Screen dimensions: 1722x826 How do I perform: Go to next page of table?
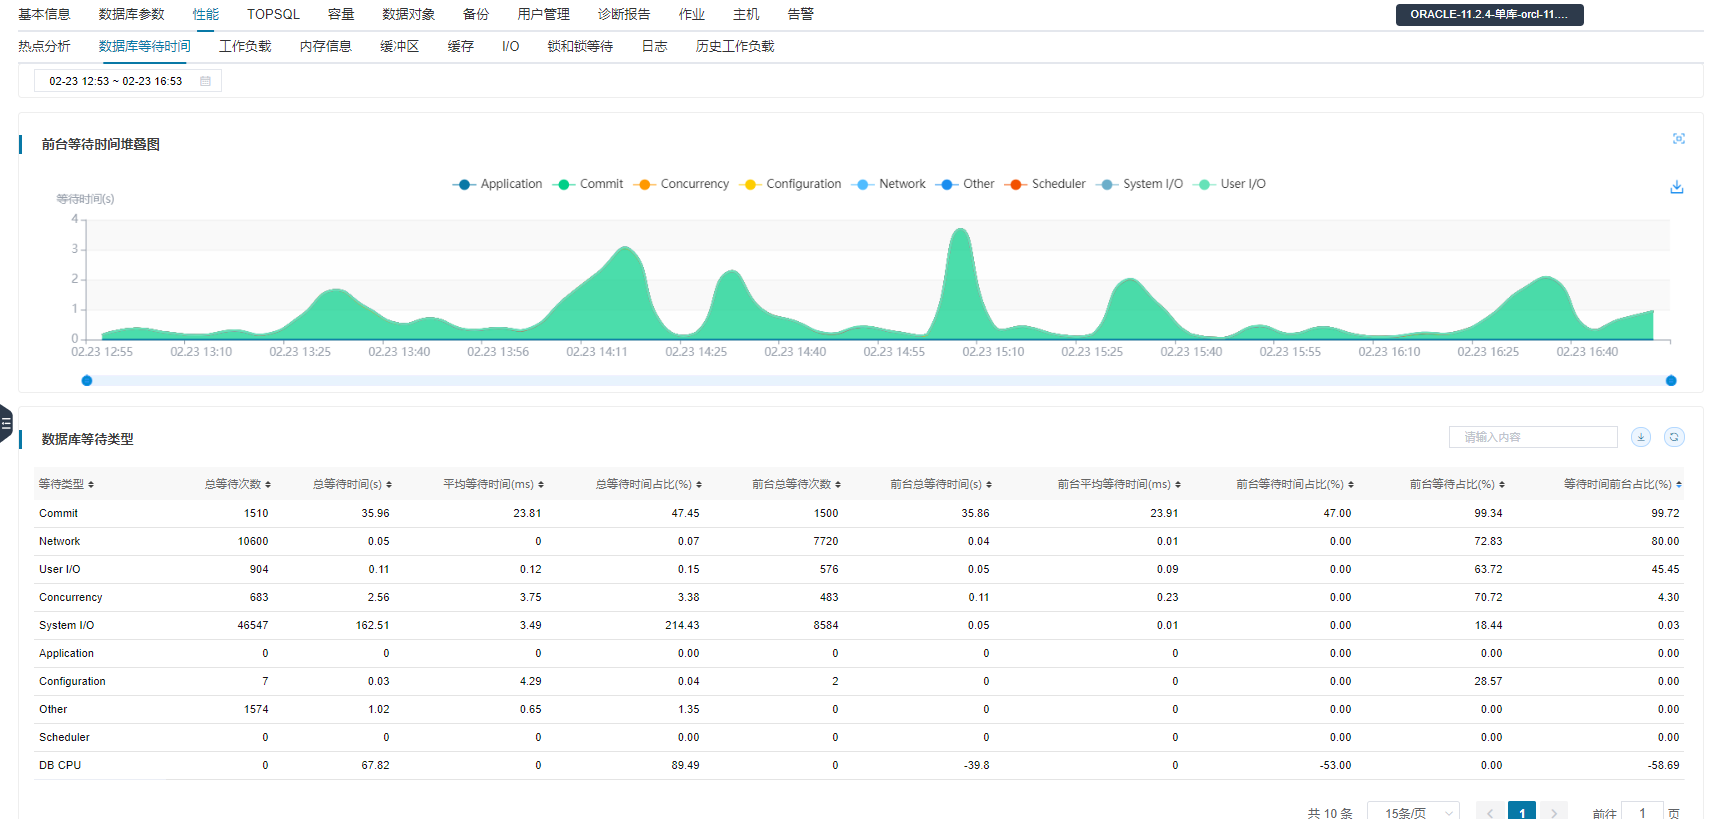(x=1553, y=813)
